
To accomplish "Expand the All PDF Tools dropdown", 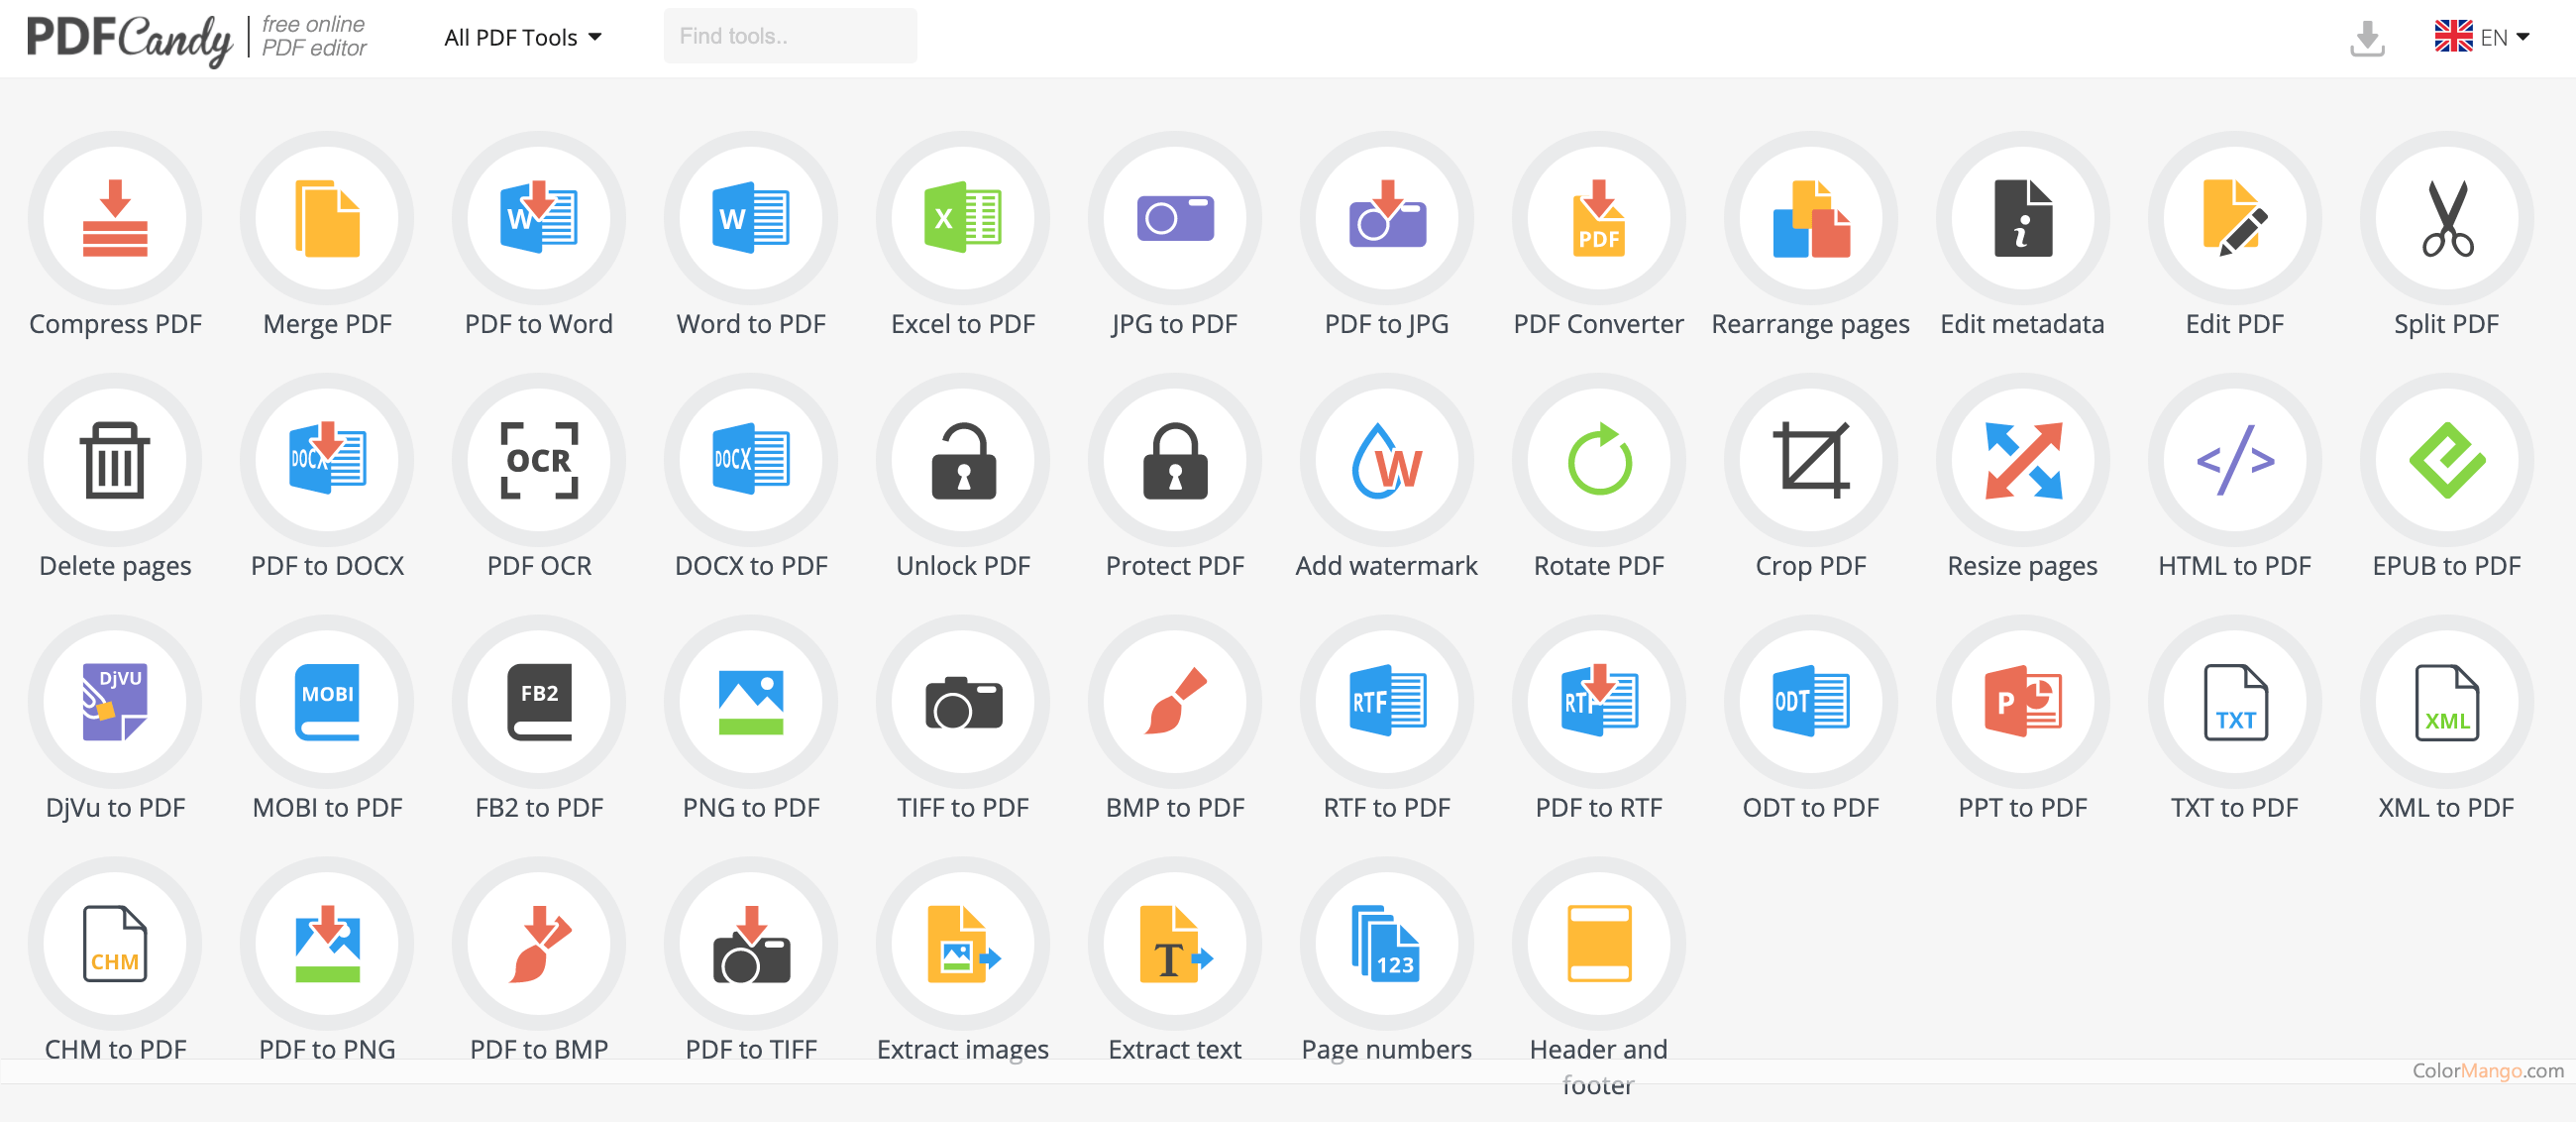I will tap(523, 37).
